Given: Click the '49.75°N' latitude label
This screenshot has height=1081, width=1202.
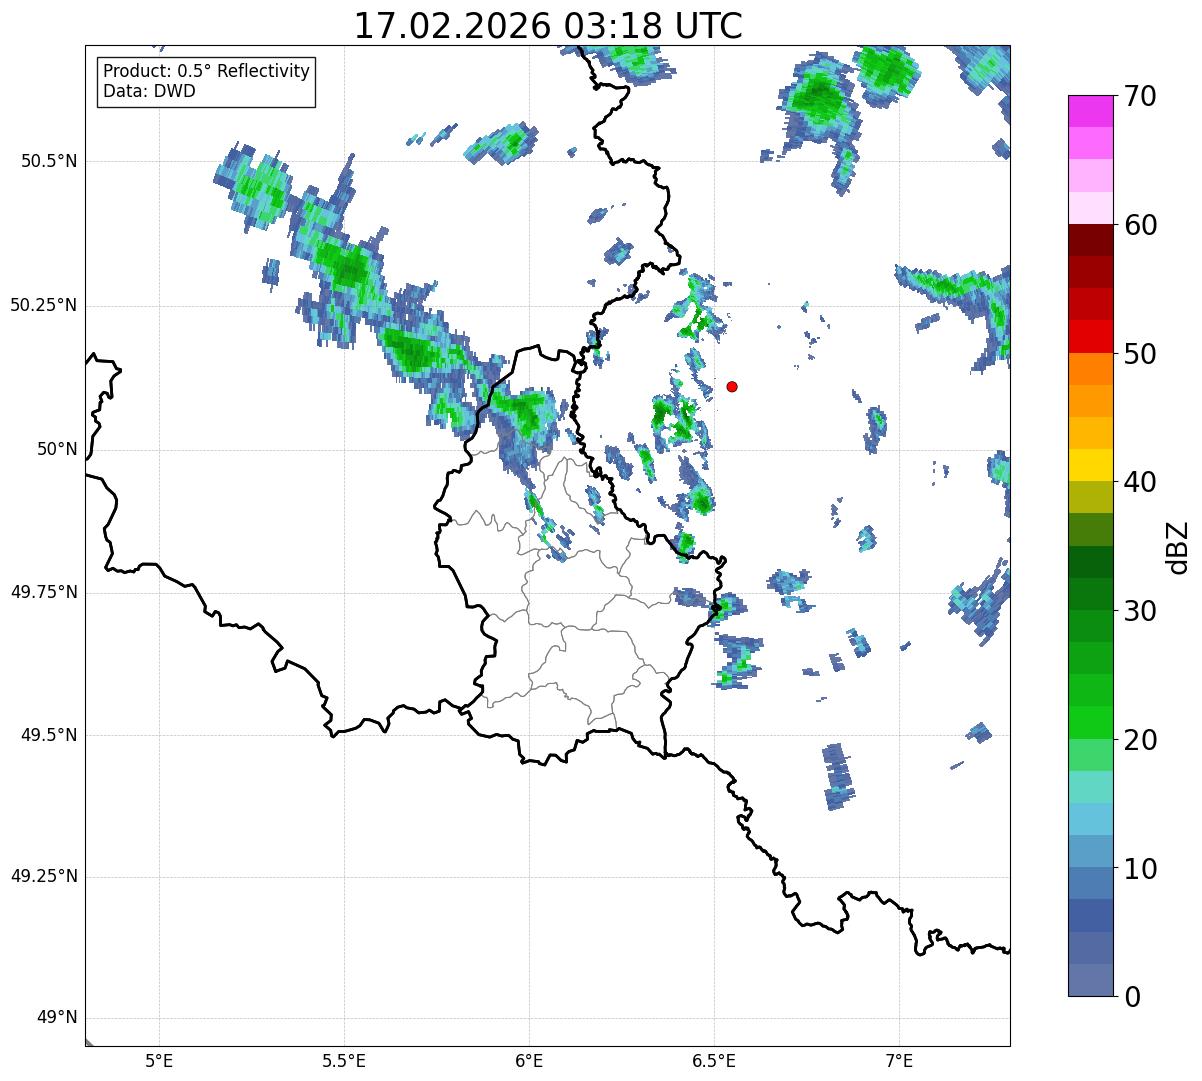Looking at the screenshot, I should [x=43, y=592].
